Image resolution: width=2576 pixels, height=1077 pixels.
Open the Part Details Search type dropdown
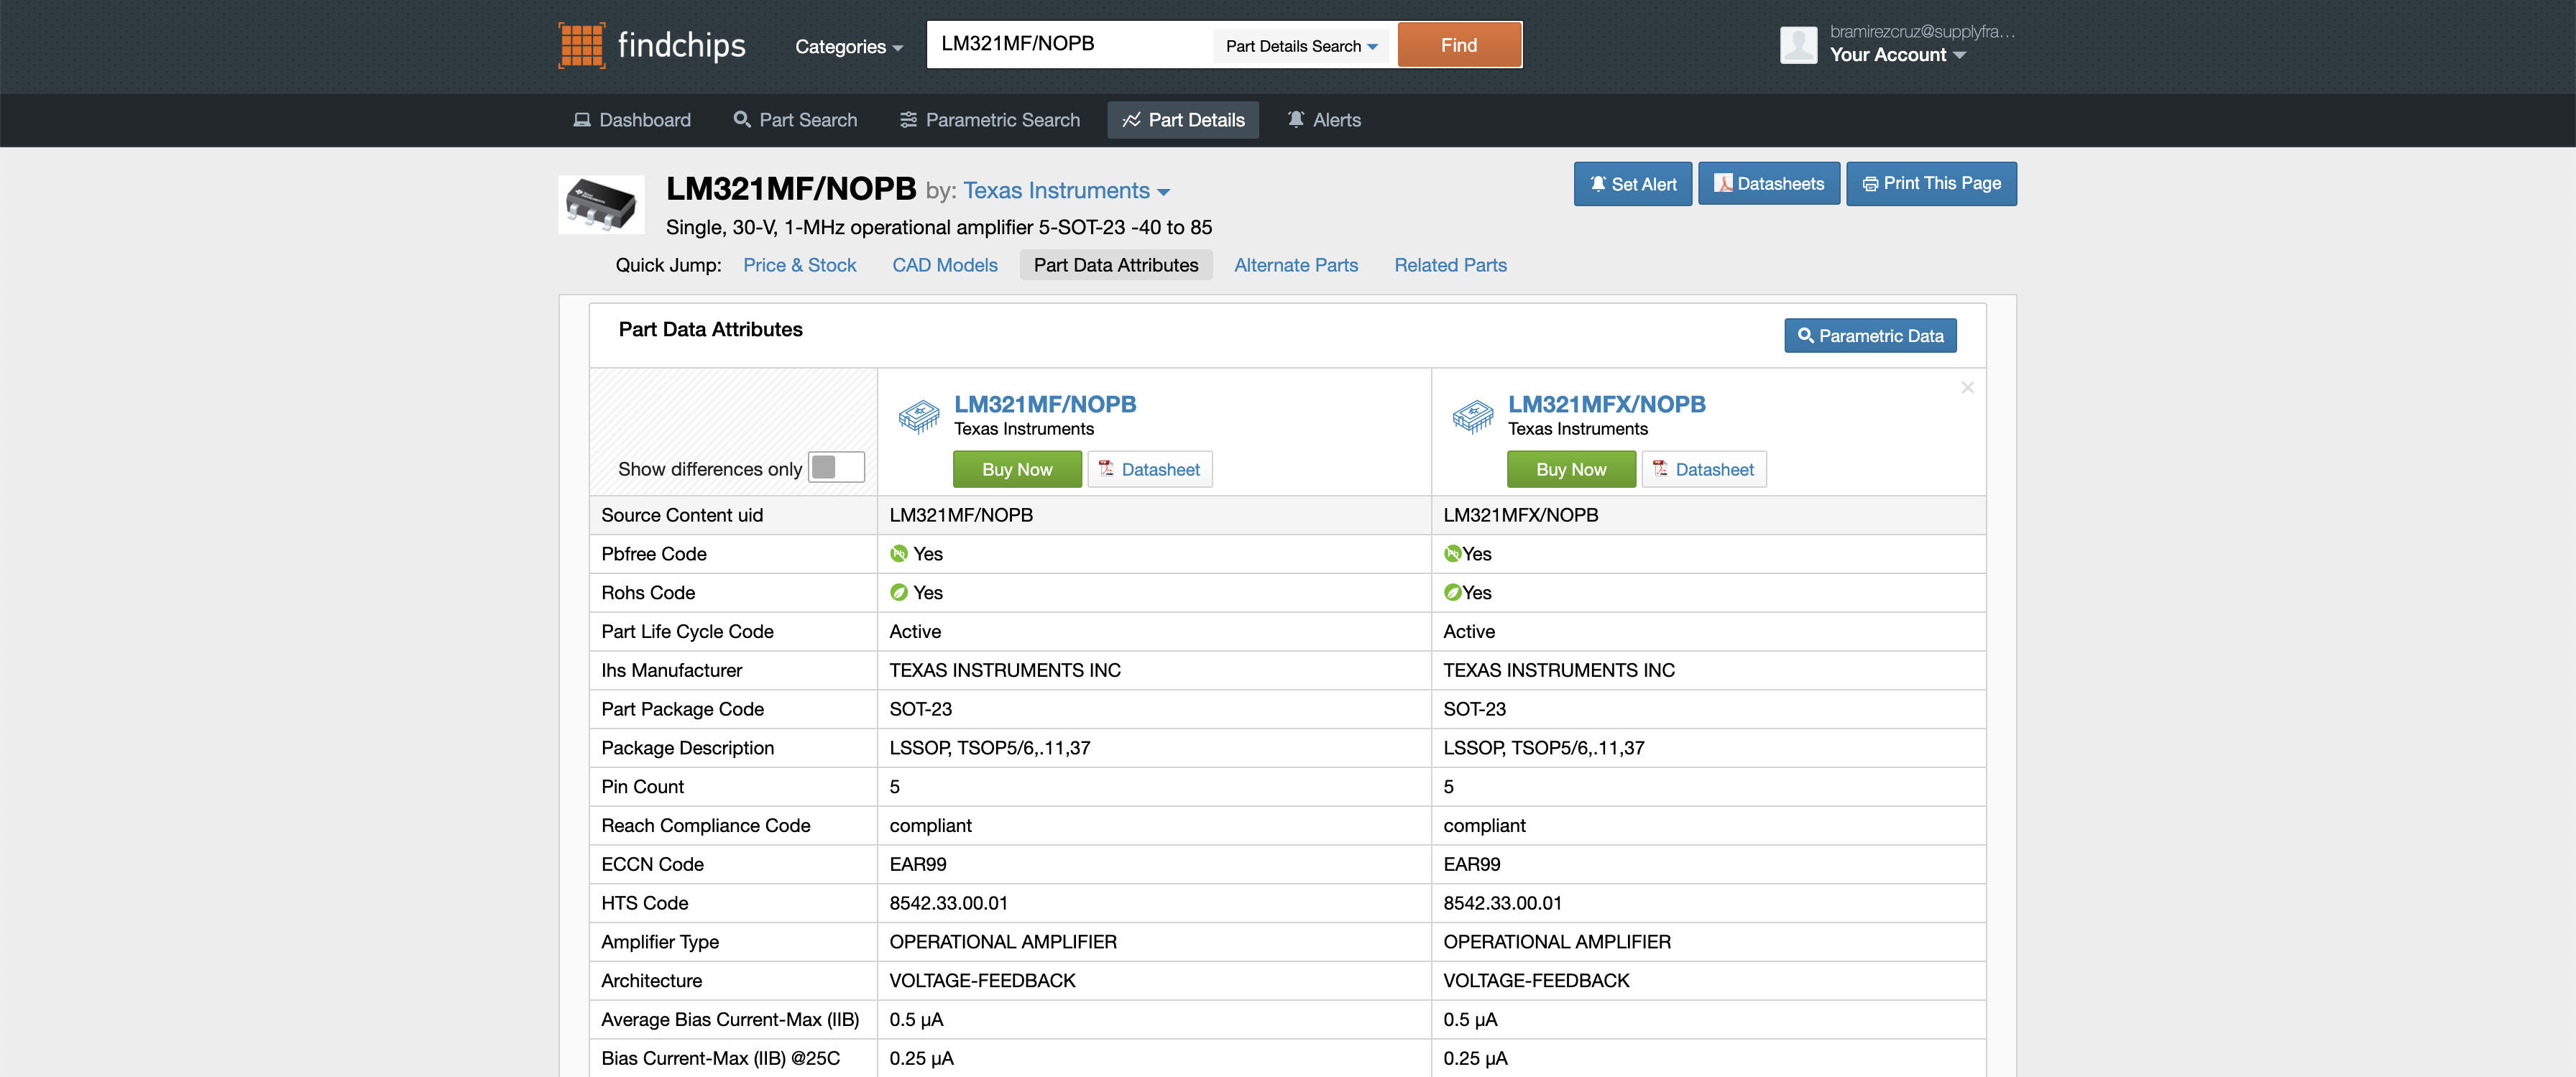[1301, 46]
